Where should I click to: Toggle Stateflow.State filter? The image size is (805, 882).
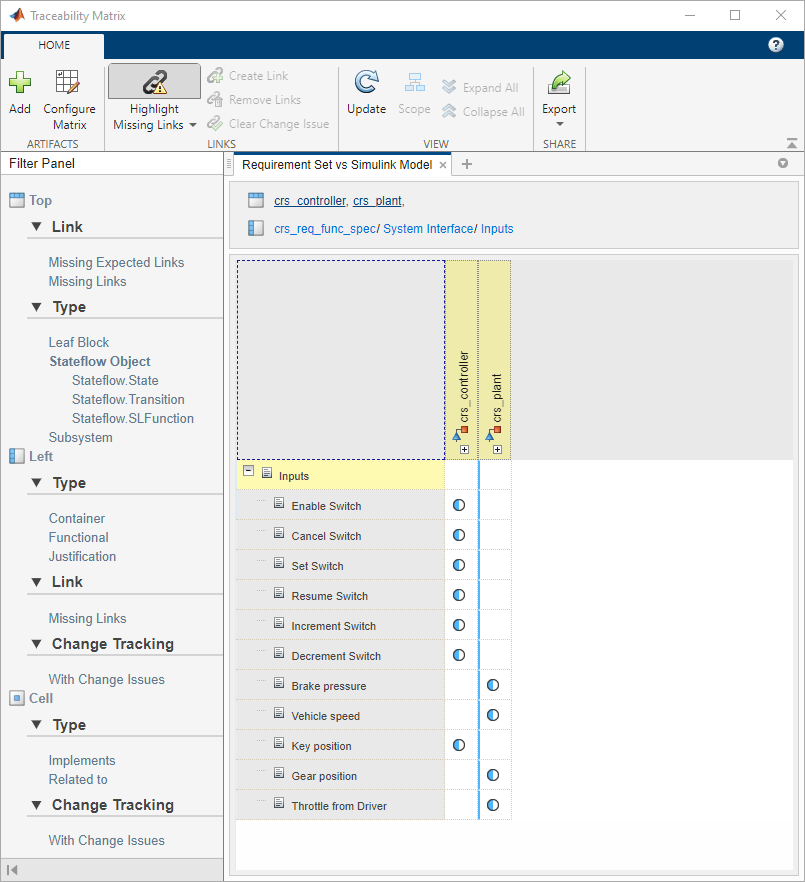115,381
